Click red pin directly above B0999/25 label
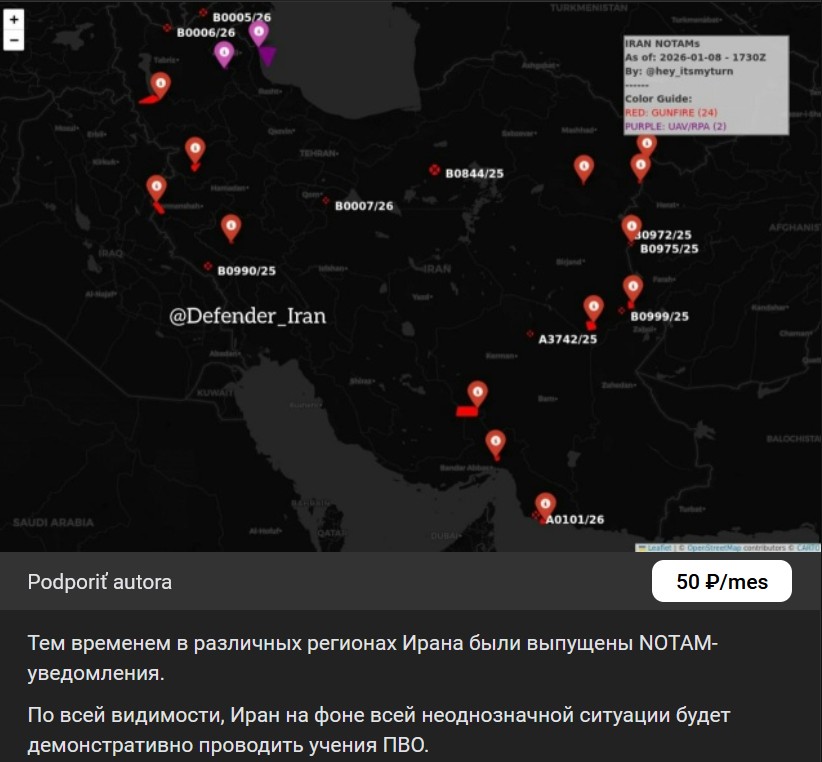822x762 pixels. click(x=633, y=287)
